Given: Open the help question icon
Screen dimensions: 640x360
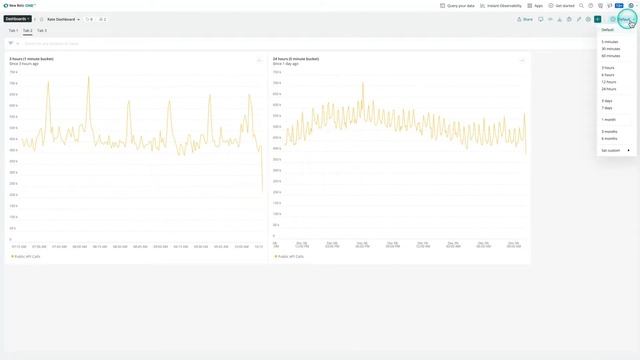Looking at the screenshot, I should tap(591, 6).
